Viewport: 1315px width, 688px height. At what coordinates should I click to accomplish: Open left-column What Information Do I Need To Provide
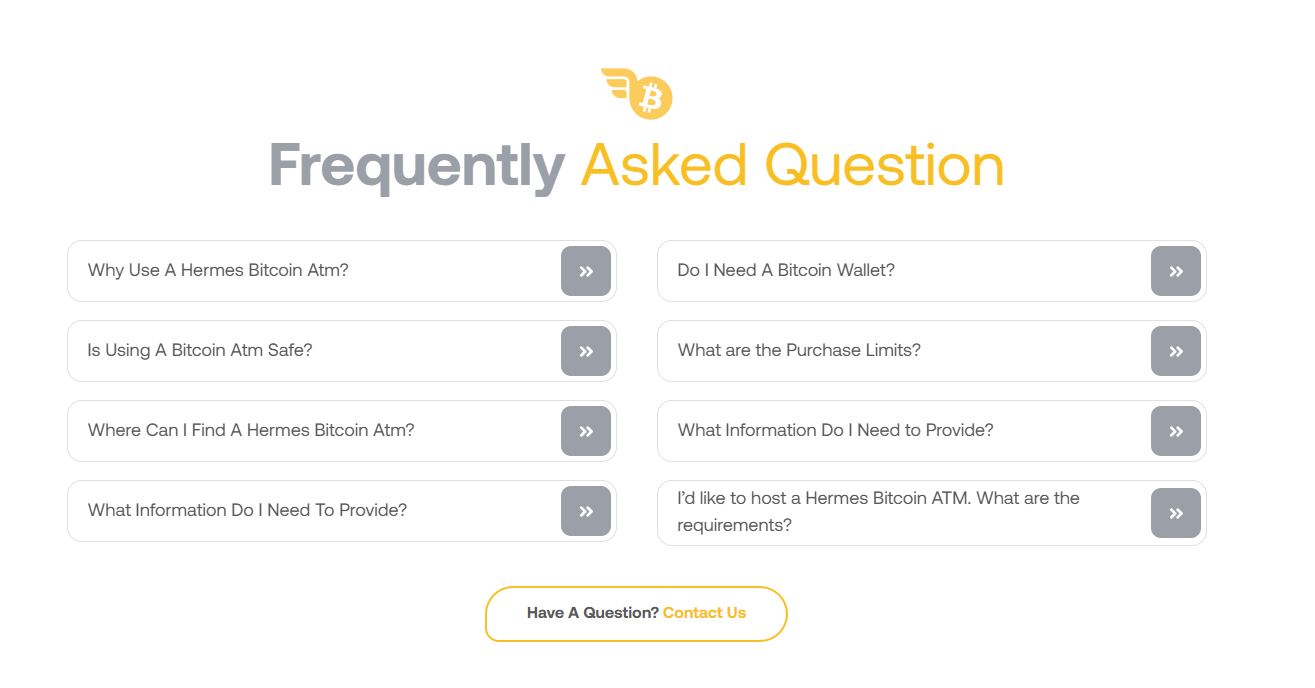point(247,510)
